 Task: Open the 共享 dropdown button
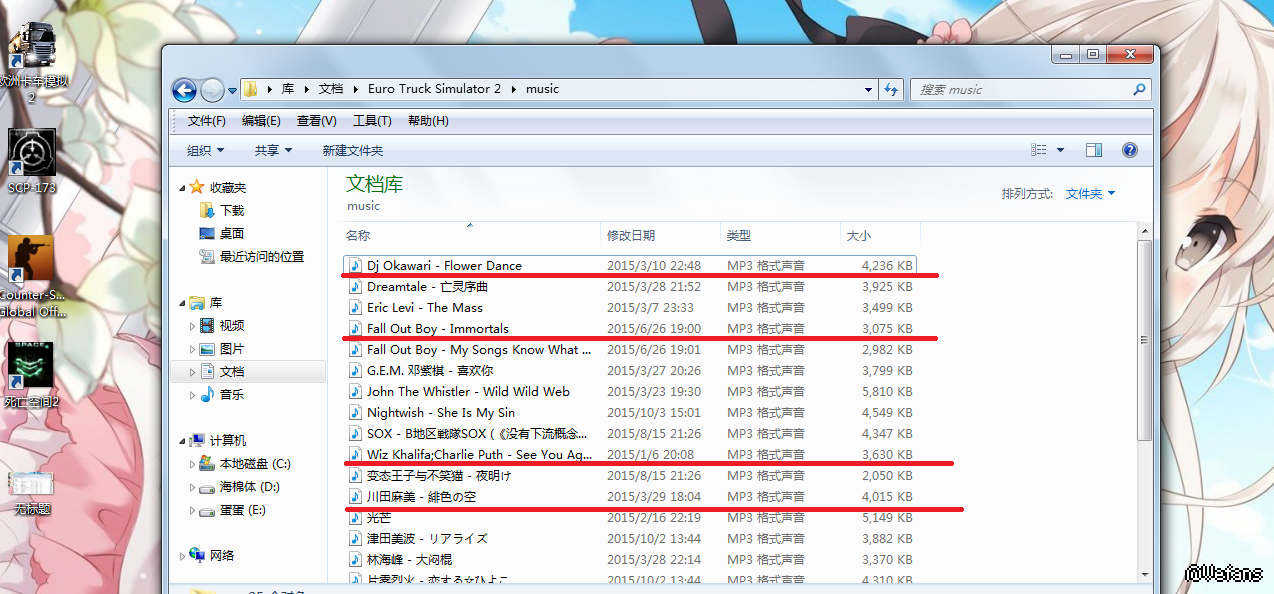point(273,150)
